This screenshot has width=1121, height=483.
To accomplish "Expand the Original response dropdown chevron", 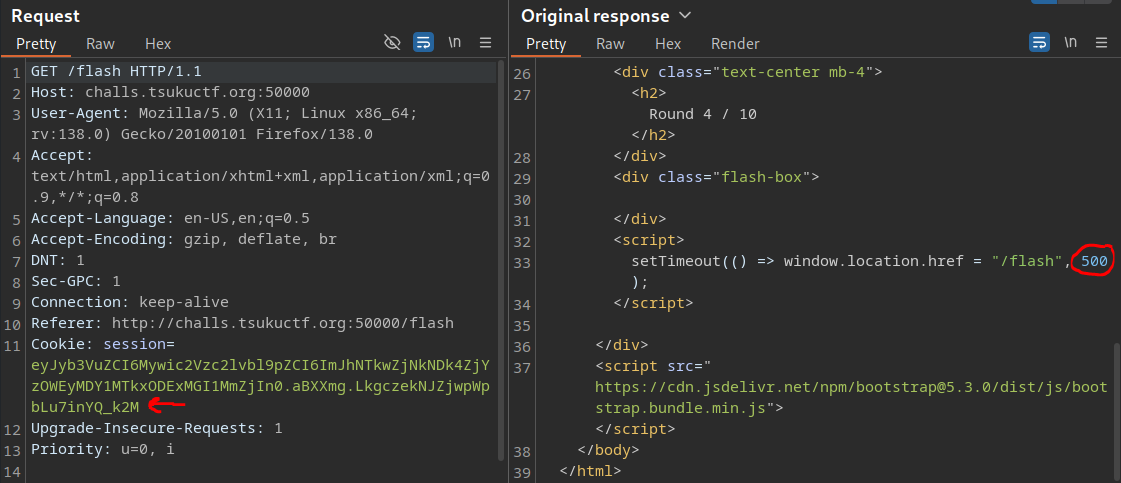I will [x=685, y=16].
